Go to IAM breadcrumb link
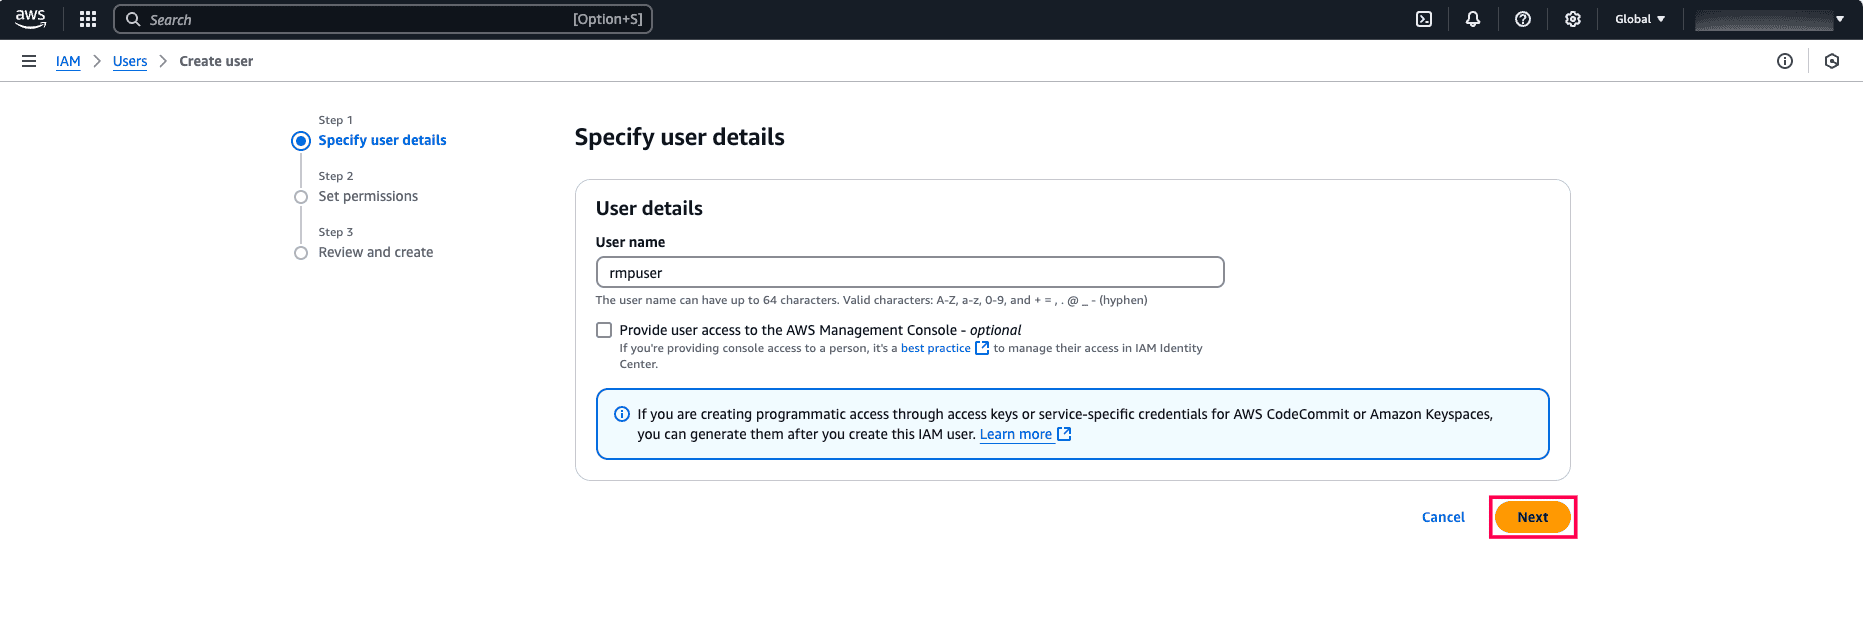The height and width of the screenshot is (624, 1863). [68, 61]
